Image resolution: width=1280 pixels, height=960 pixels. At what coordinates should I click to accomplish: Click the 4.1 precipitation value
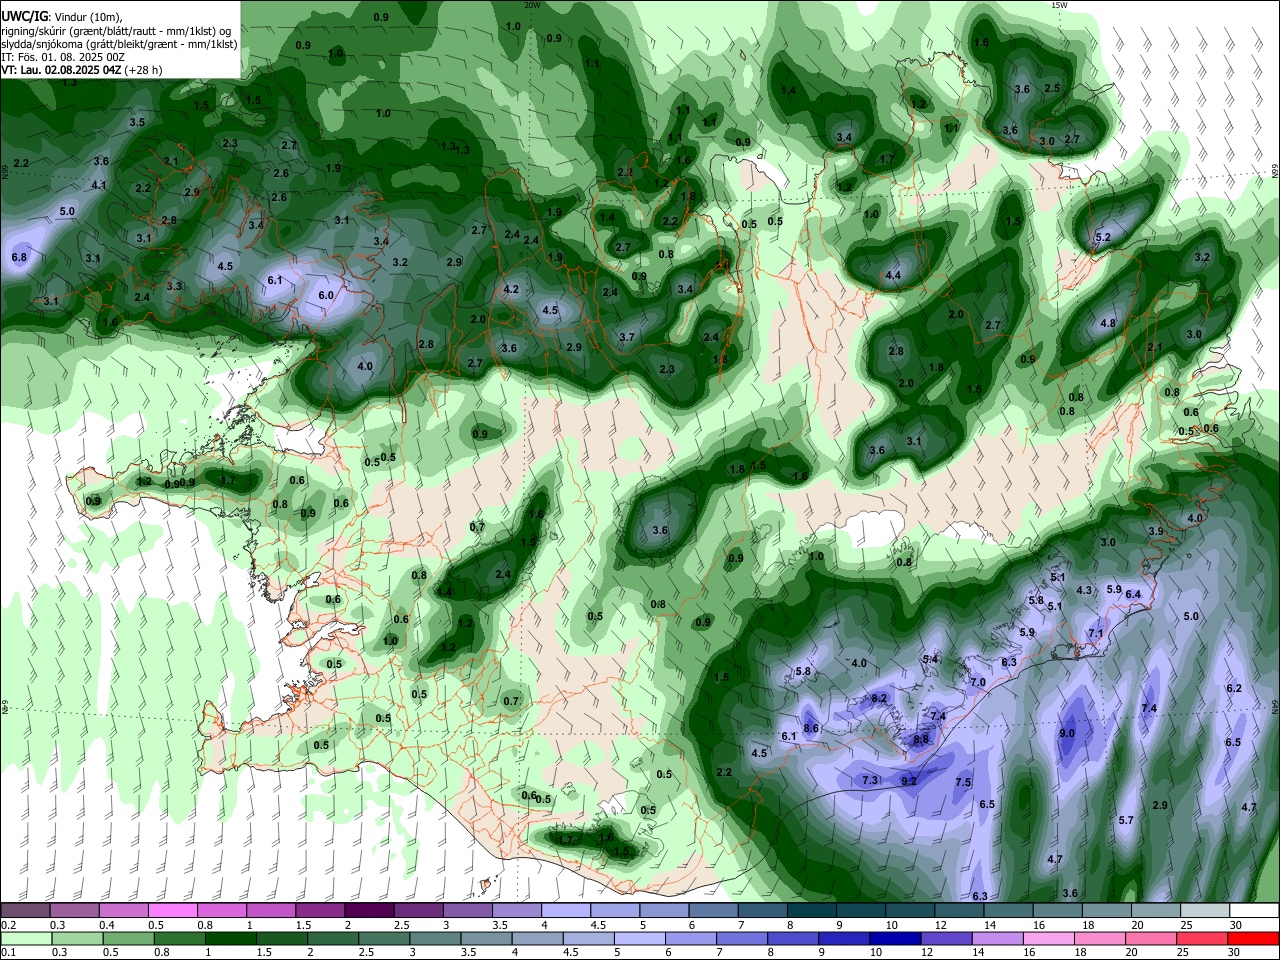pos(98,186)
